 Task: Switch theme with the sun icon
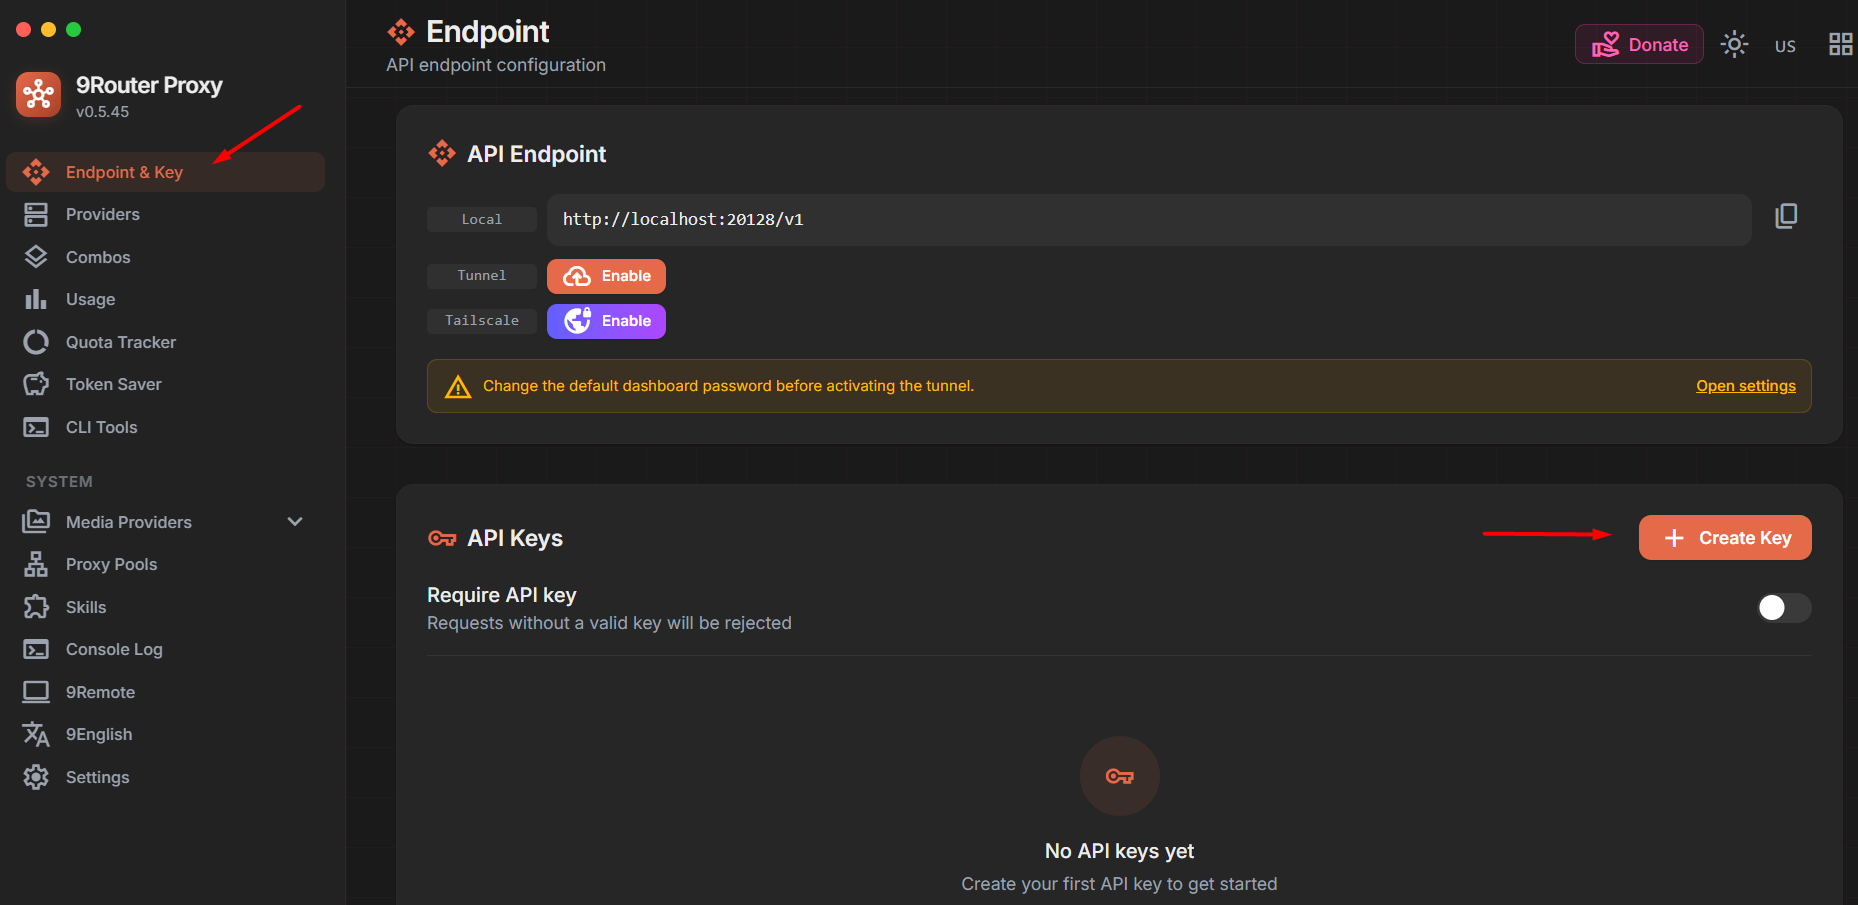[1734, 44]
